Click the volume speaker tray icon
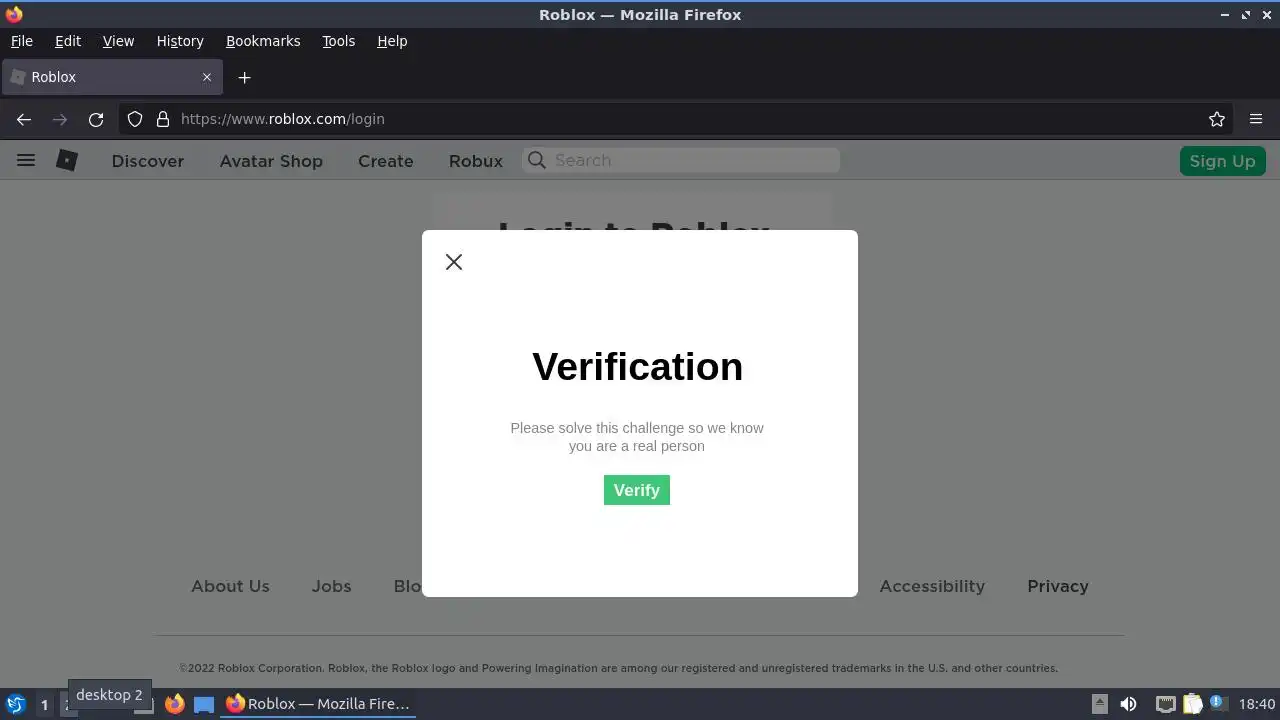The image size is (1280, 720). [1128, 704]
